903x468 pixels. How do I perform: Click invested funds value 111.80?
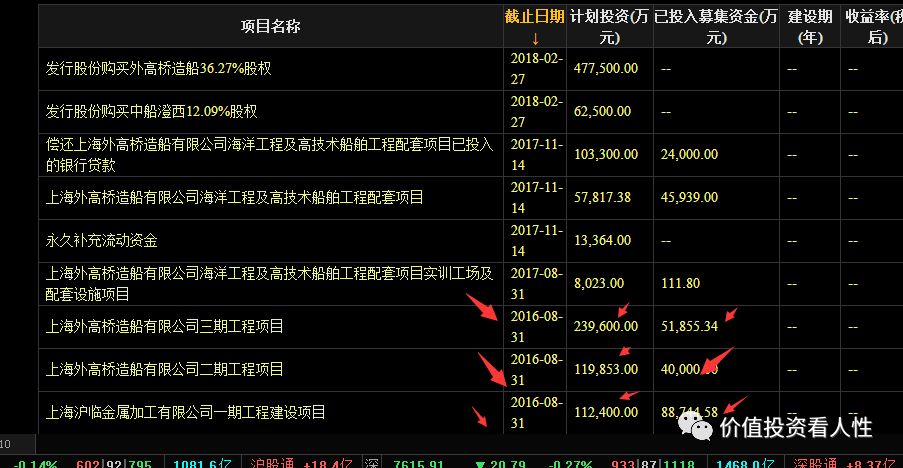pos(681,284)
